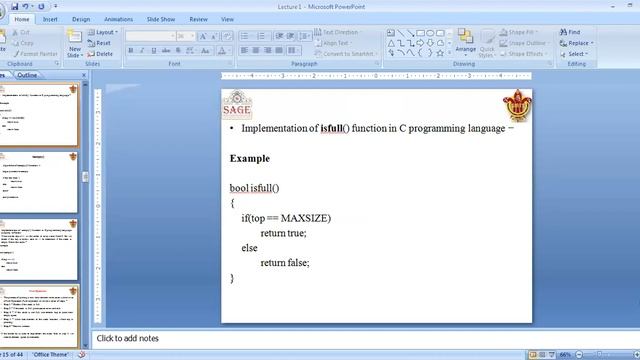The width and height of the screenshot is (640, 360).
Task: Open Replace options
Action: 577,43
